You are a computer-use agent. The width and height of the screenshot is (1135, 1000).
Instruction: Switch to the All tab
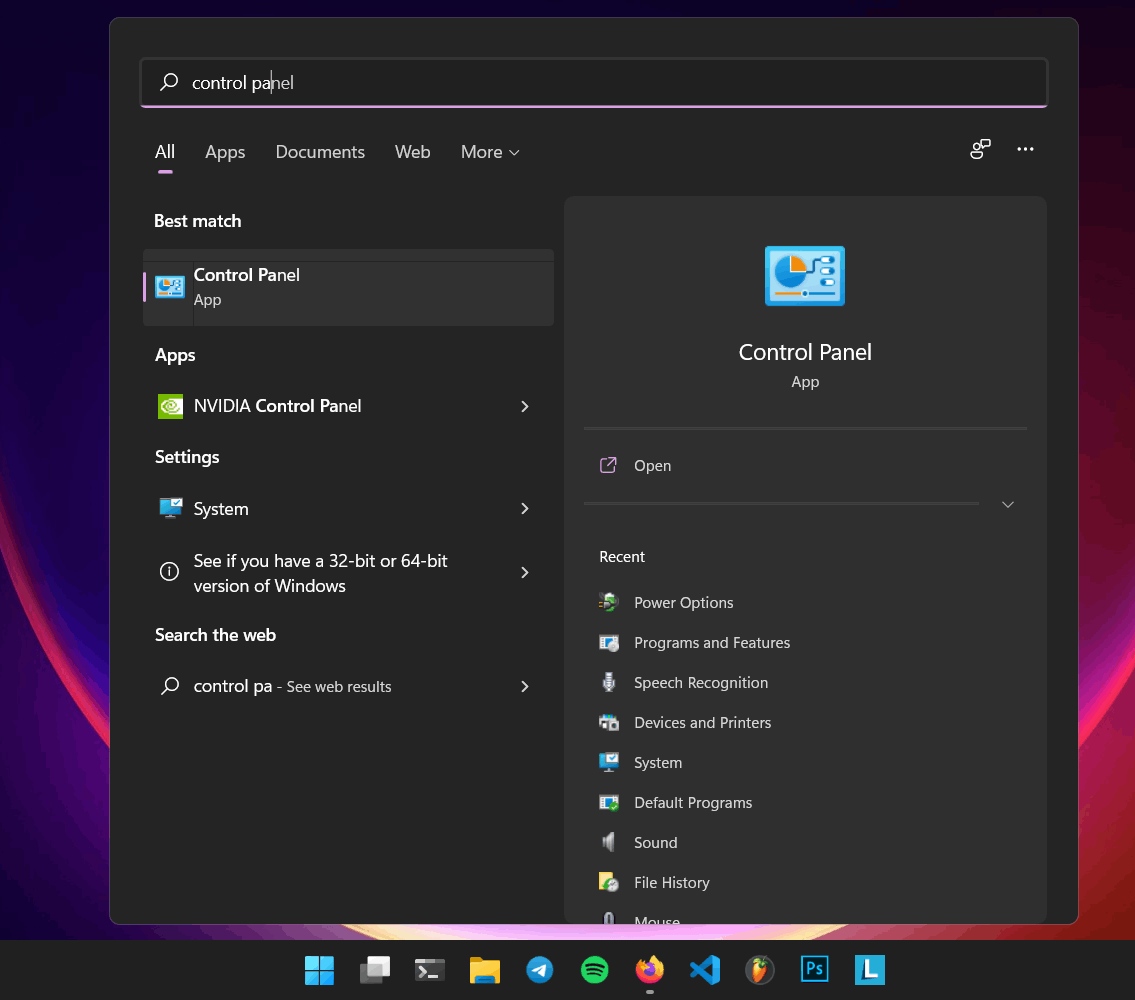164,152
